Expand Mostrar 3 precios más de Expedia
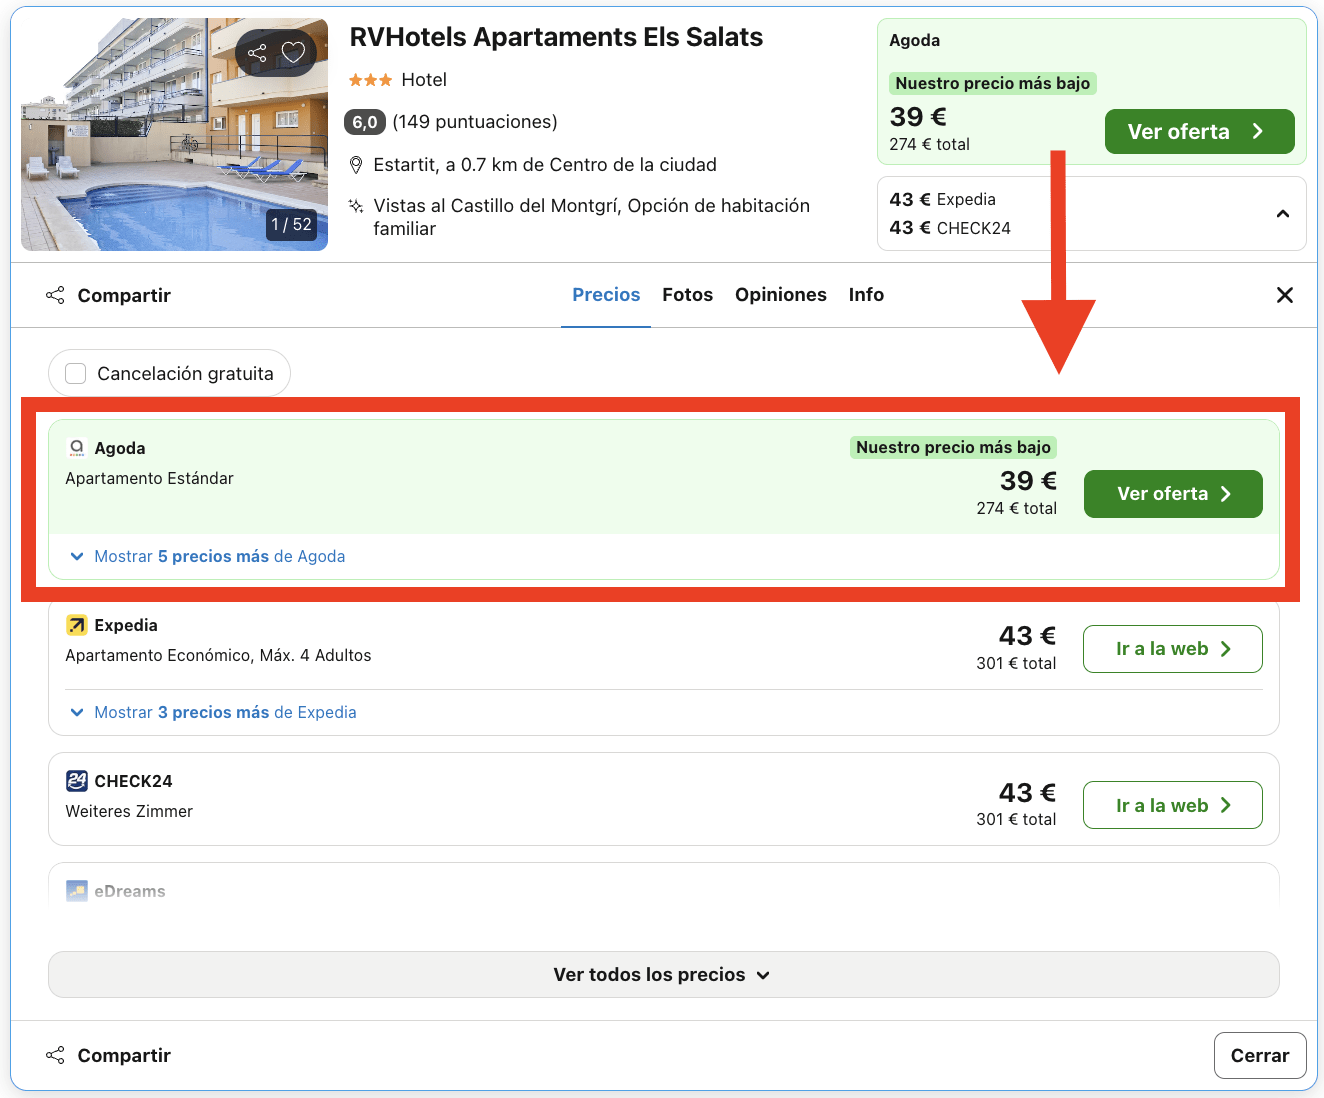This screenshot has width=1324, height=1098. tap(213, 712)
